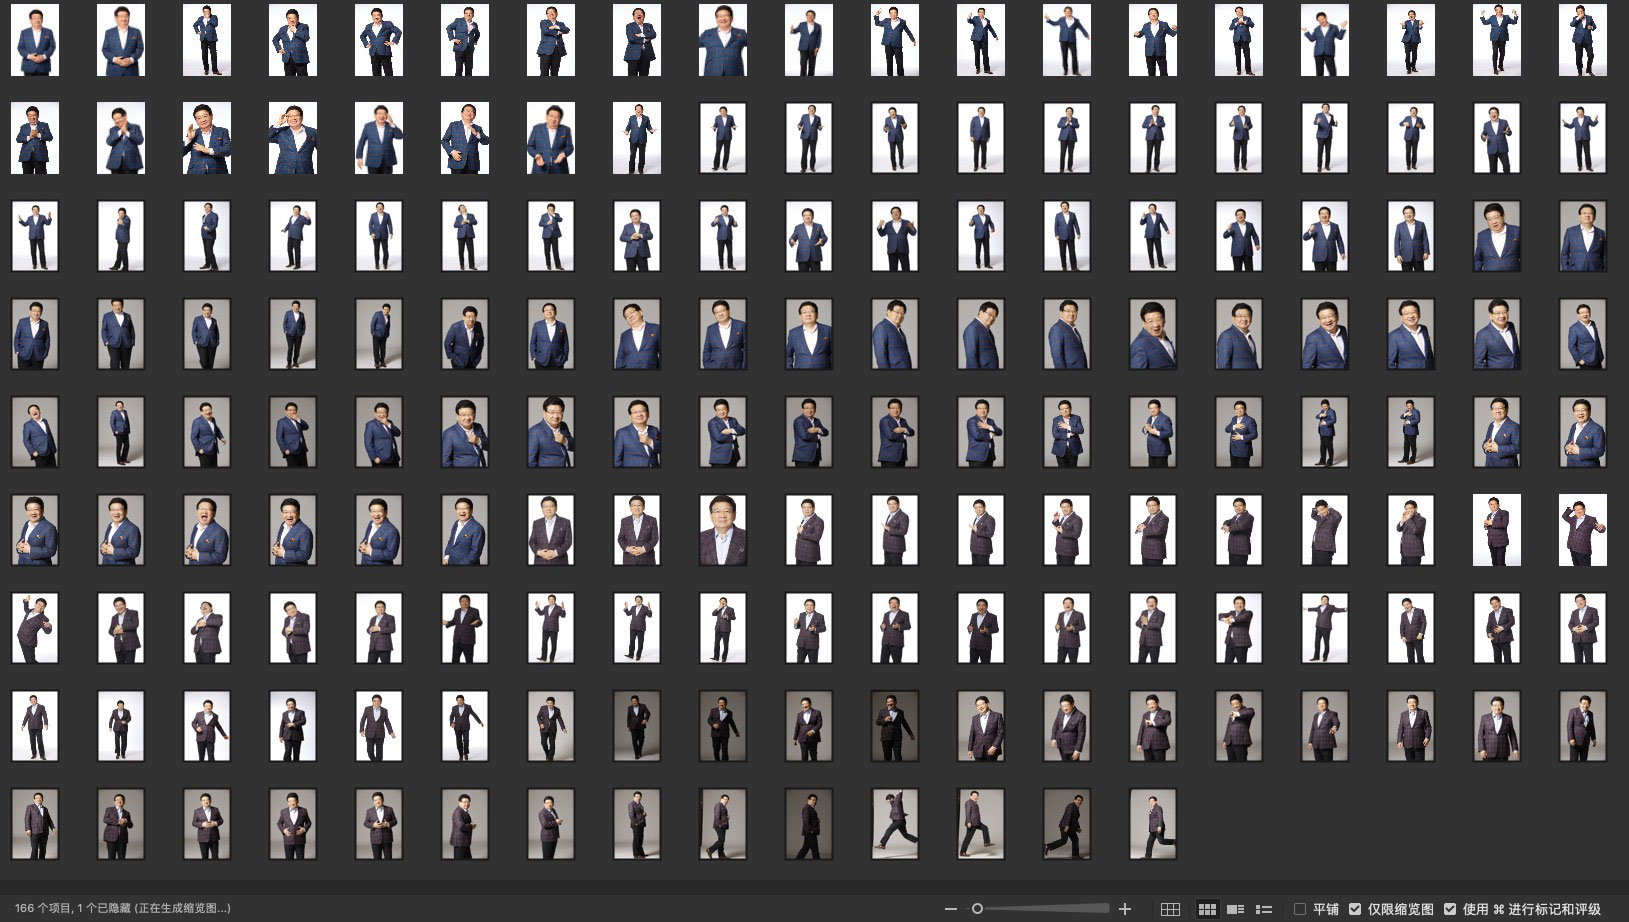
Task: Uncheck the 仅限缩览图 checkbox
Action: 1355,909
